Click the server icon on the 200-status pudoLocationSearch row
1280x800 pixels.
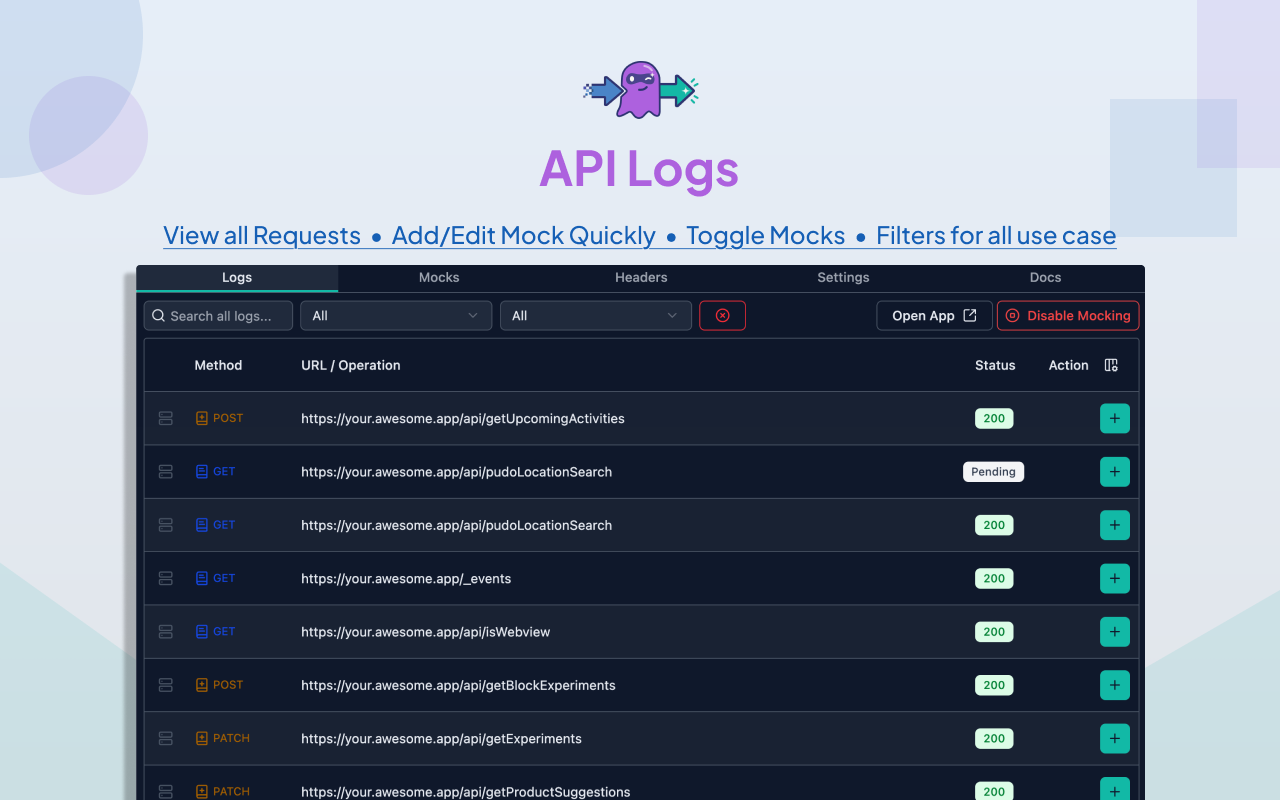[166, 525]
